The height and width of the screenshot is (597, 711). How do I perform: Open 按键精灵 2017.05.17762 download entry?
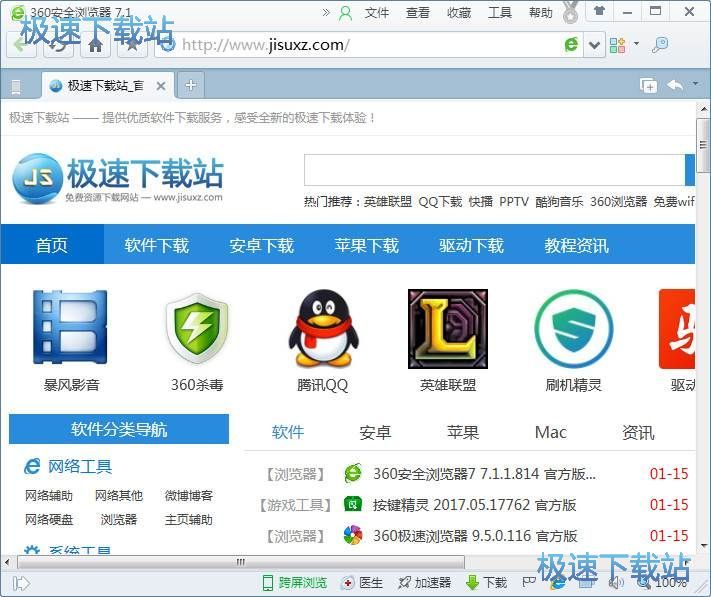474,505
